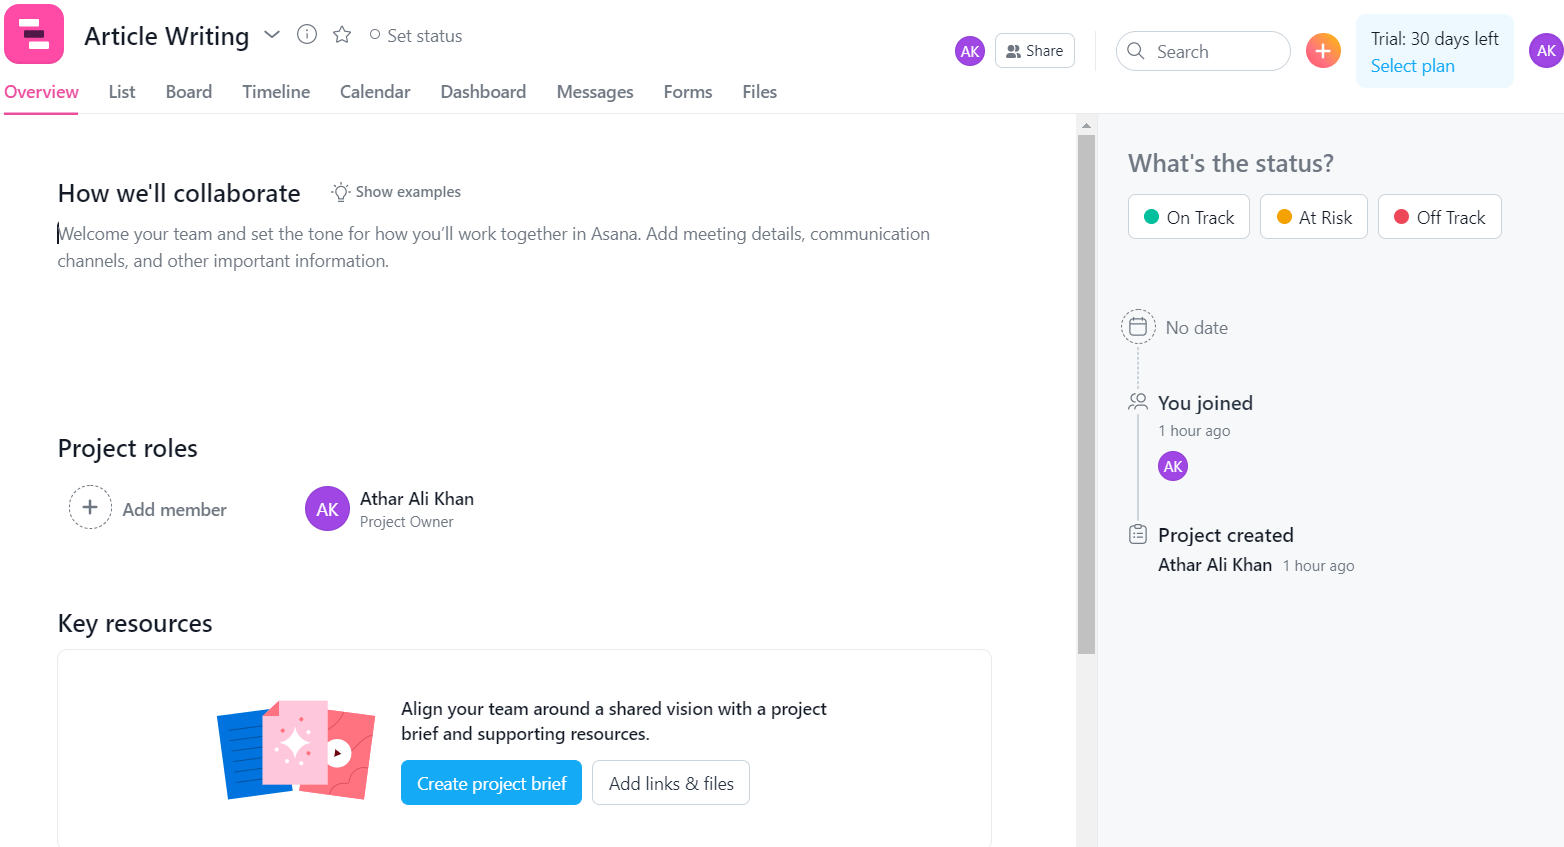Screen dimensions: 1564x847
Task: Click Athar Ali Khan's purple role avatar
Action: click(327, 509)
